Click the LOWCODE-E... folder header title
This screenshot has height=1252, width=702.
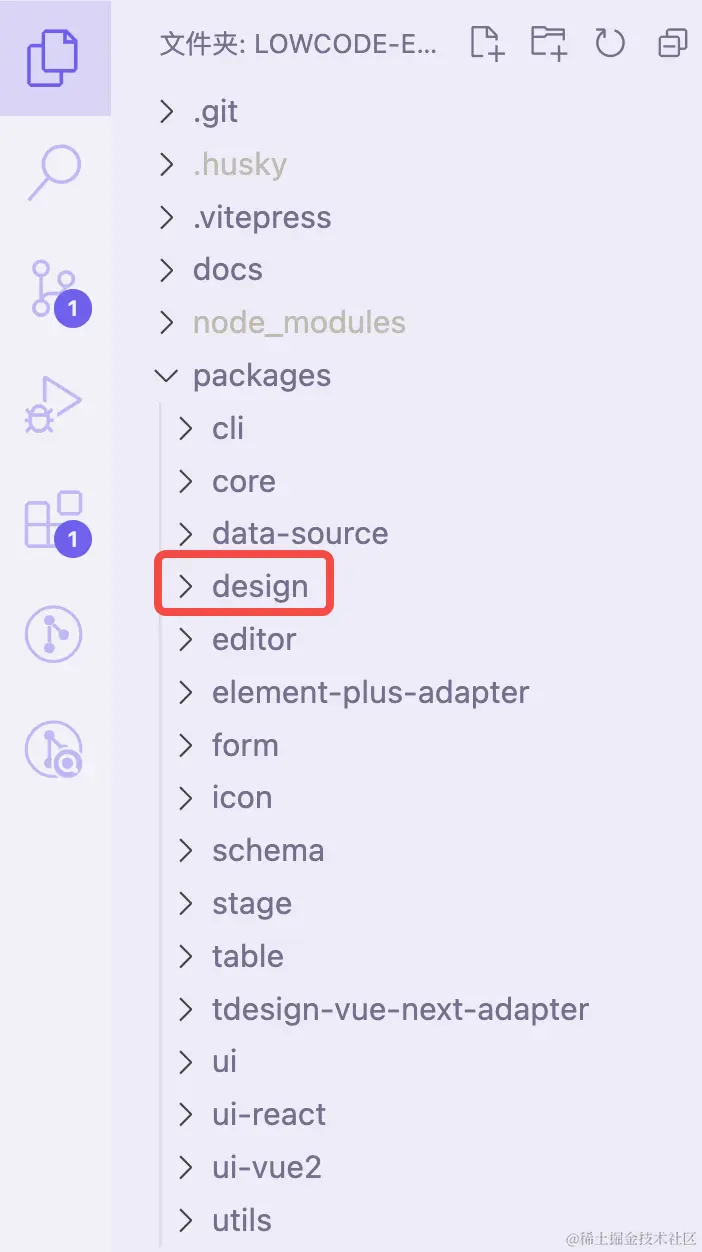tap(298, 44)
